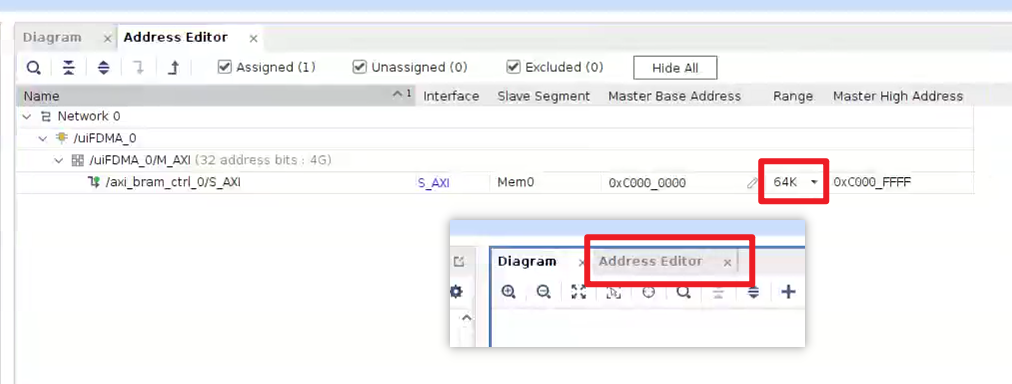Collapse the /uiFDMA_0/M_AXI tree node
The image size is (1012, 384).
(x=59, y=160)
